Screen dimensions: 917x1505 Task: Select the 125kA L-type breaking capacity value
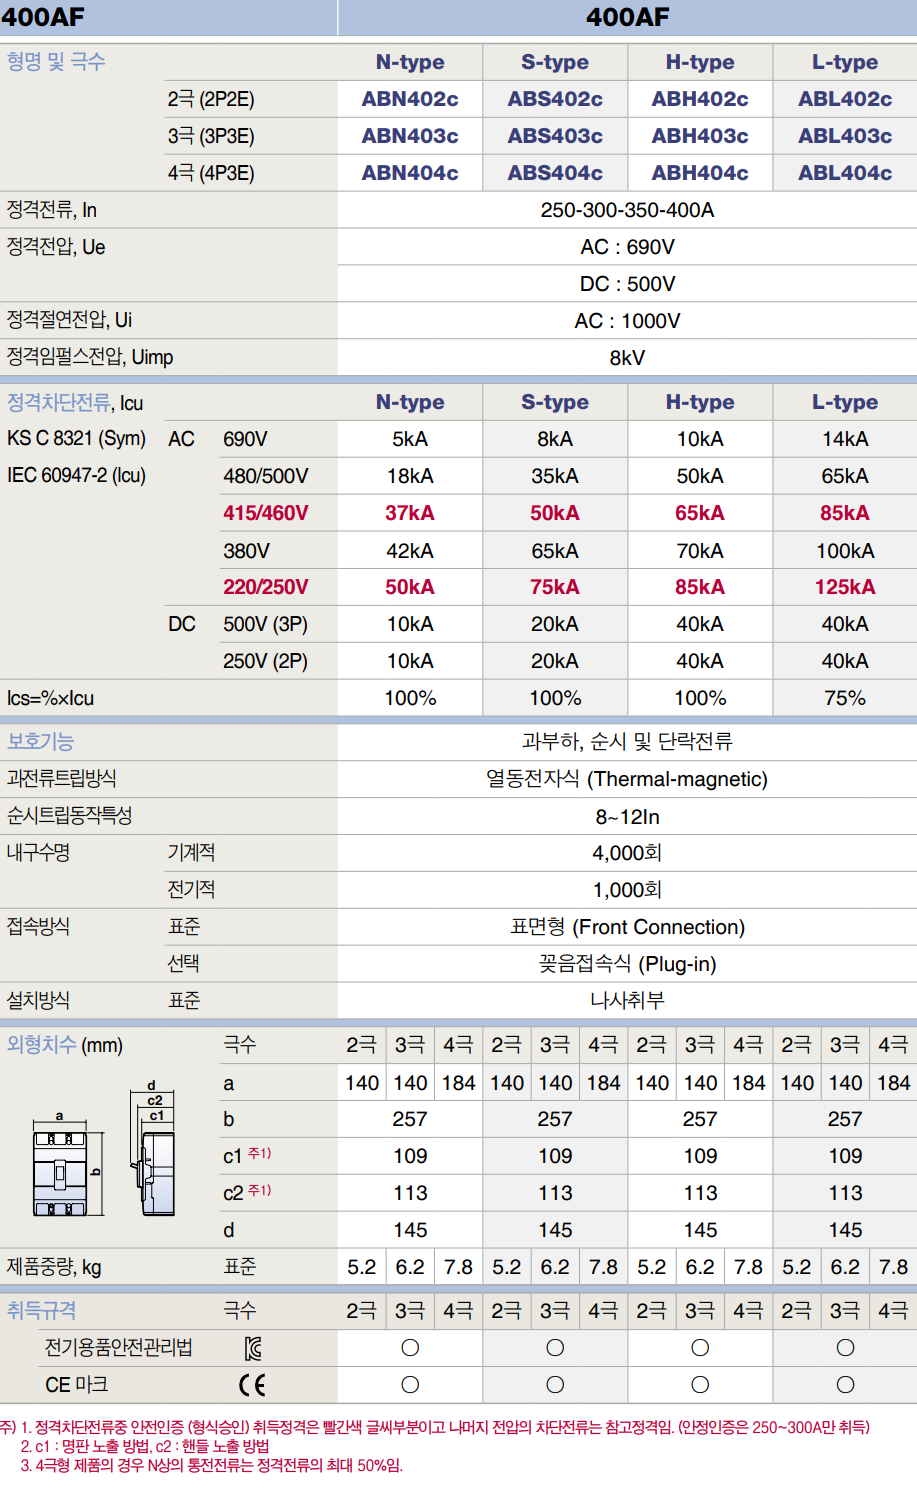(844, 585)
